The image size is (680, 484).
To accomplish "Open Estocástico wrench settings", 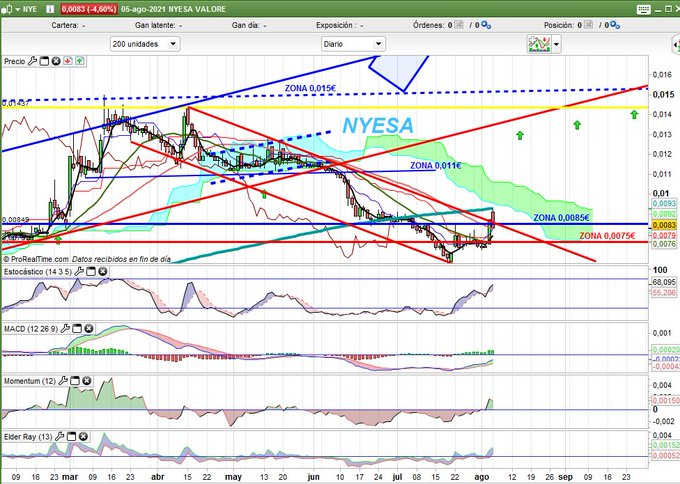I will click(x=79, y=271).
